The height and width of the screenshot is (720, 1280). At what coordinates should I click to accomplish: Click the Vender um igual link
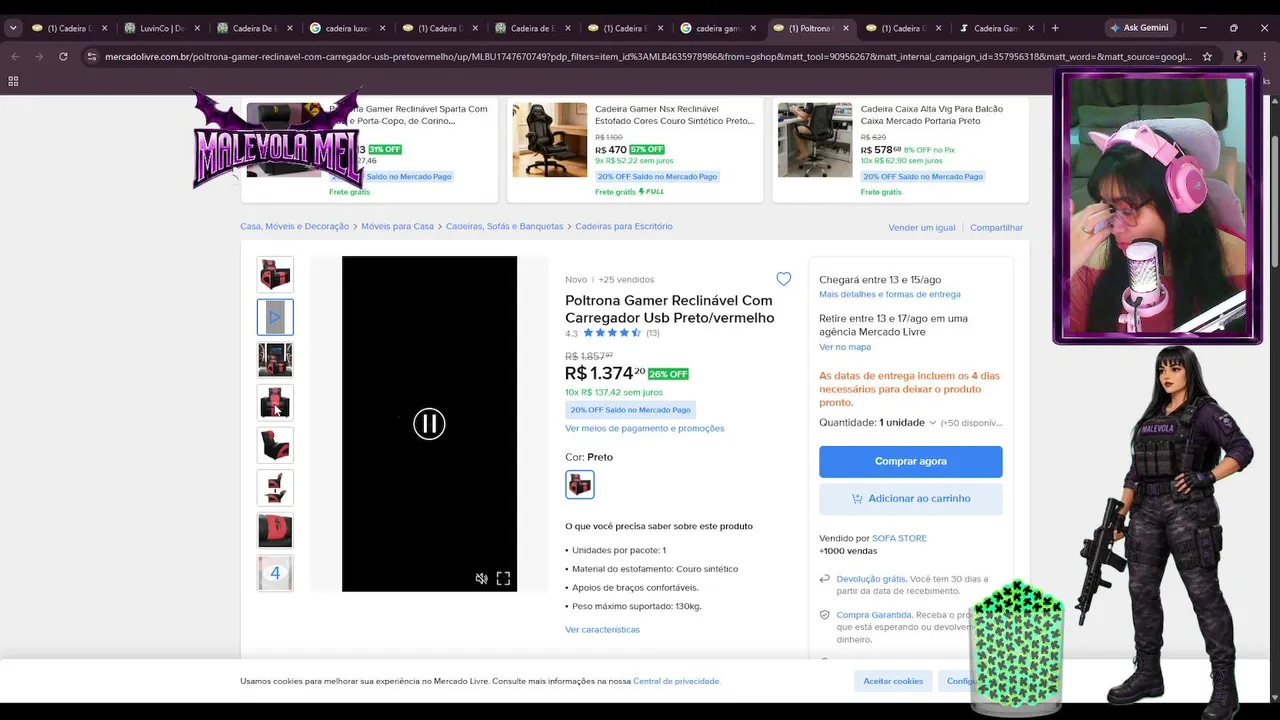922,228
